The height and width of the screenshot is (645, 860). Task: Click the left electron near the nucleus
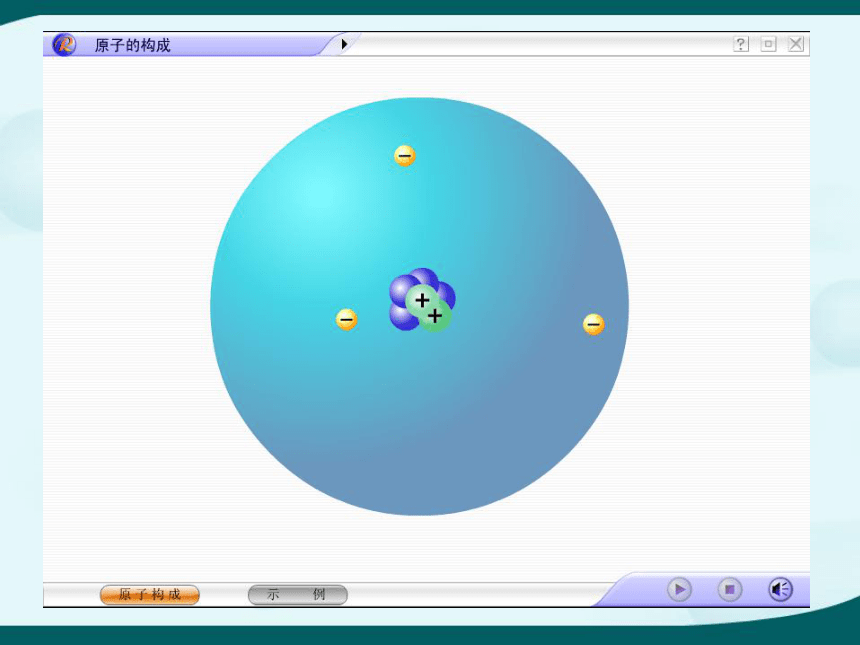346,319
